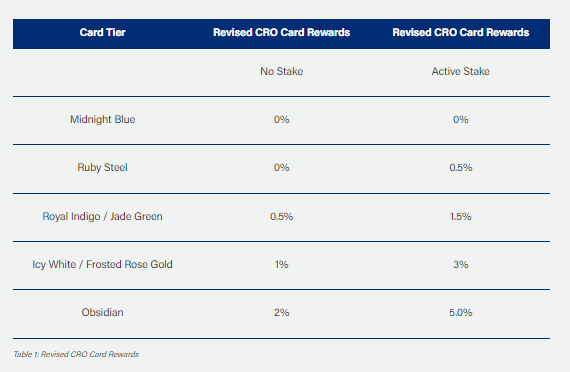570x372 pixels.
Task: Select the Ruby Steel tier cell
Action: [103, 167]
